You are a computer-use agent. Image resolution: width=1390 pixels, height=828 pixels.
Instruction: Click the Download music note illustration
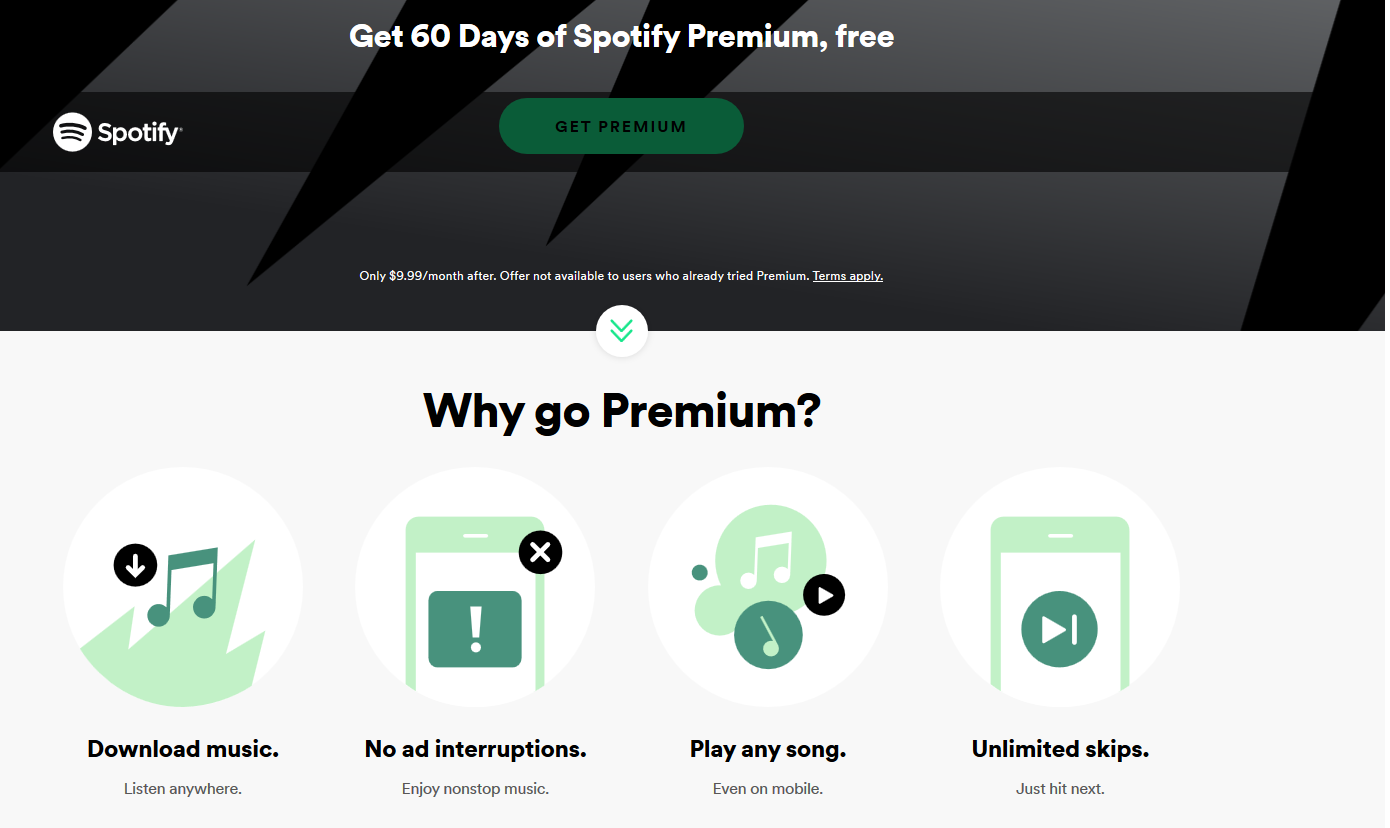184,587
